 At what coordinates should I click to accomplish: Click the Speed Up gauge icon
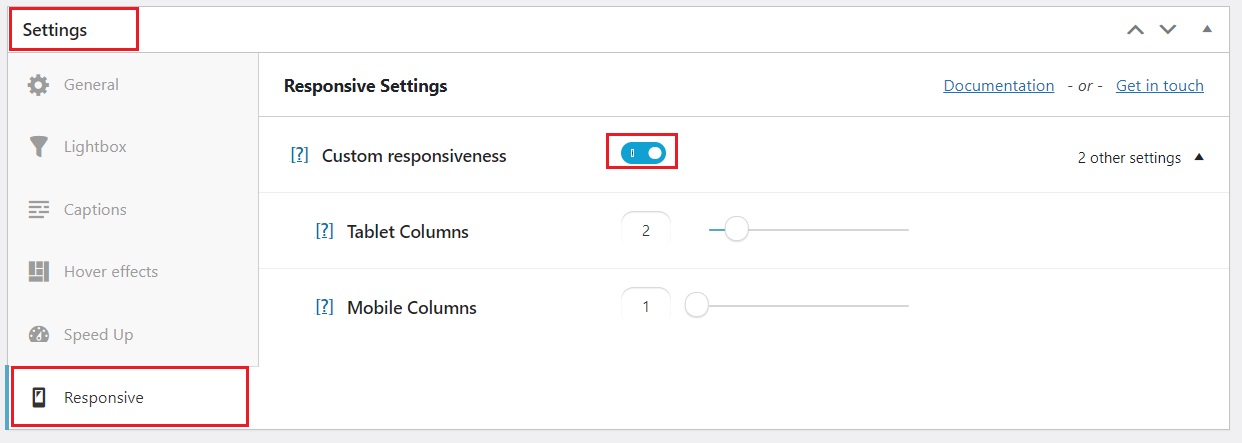point(38,335)
